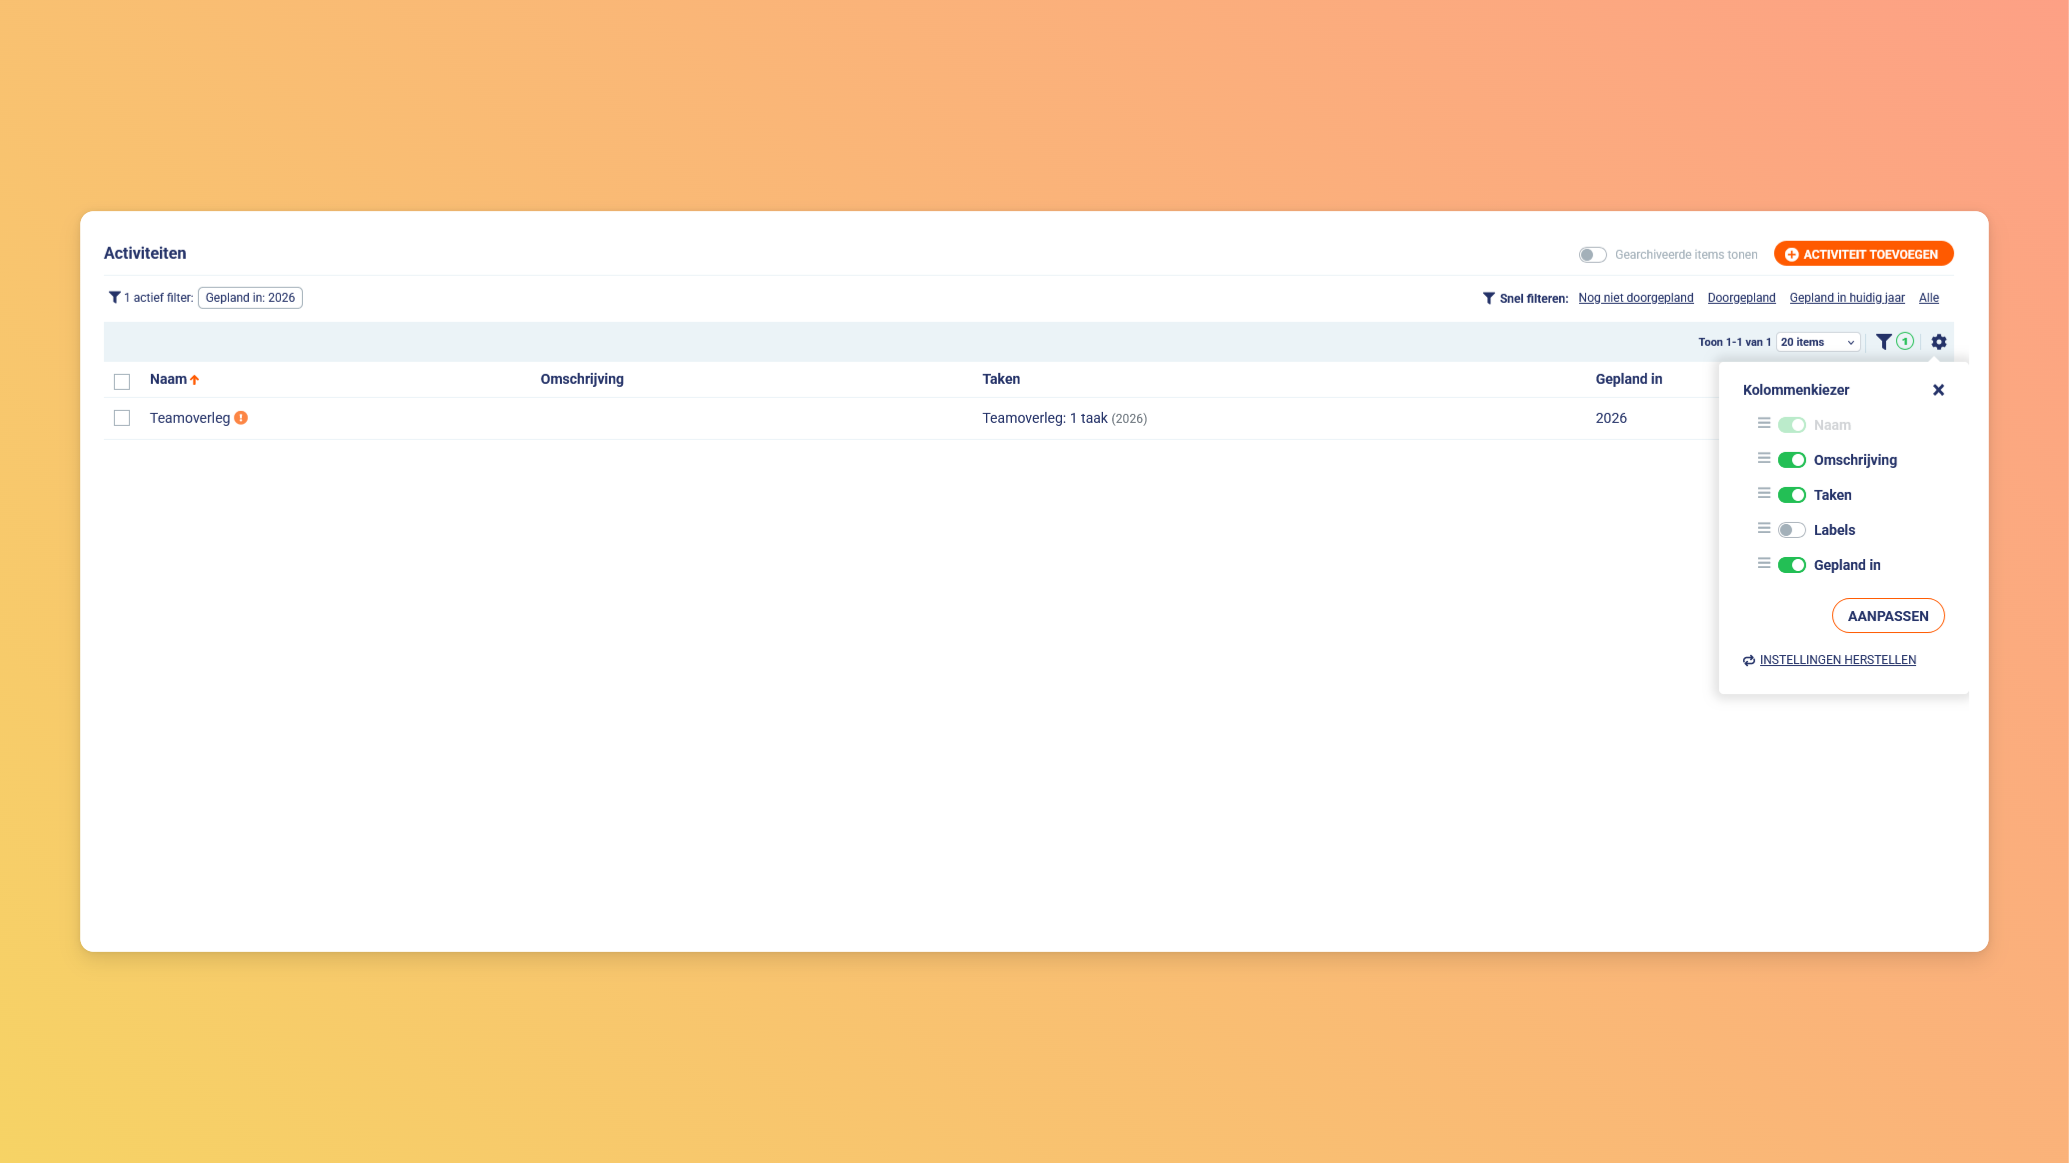The height and width of the screenshot is (1163, 2069).
Task: Tick the select-all header checkbox
Action: pyautogui.click(x=122, y=381)
